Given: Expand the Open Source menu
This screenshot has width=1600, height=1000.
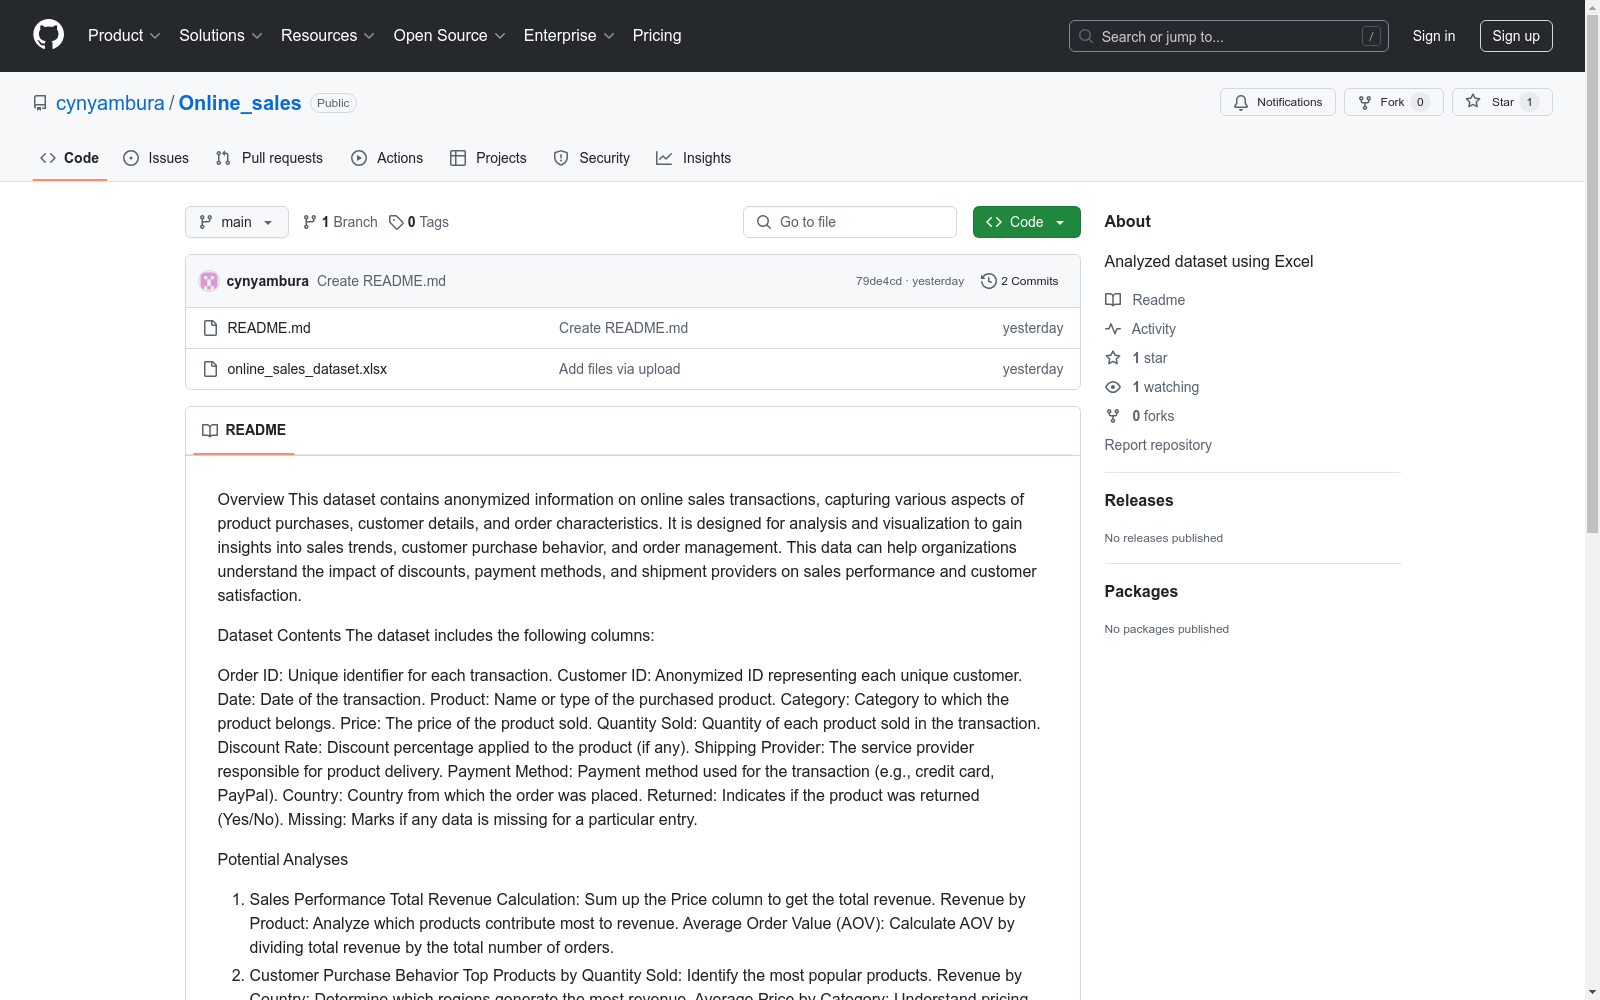Looking at the screenshot, I should 450,35.
